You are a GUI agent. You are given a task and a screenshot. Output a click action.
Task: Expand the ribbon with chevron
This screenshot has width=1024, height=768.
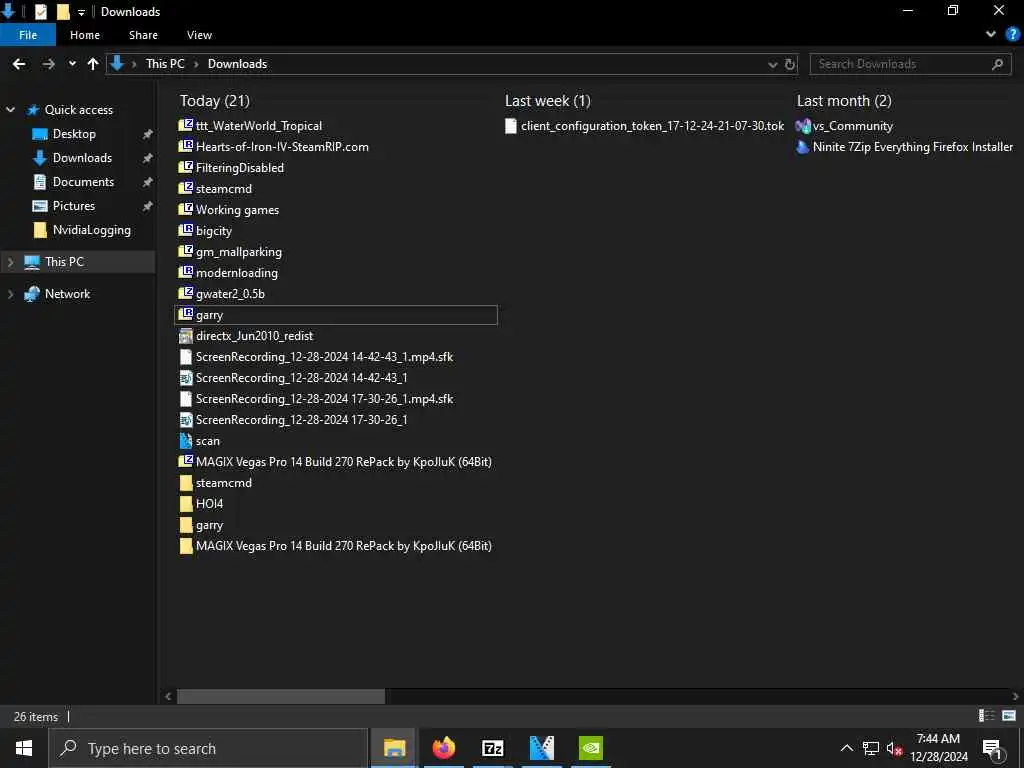(991, 35)
